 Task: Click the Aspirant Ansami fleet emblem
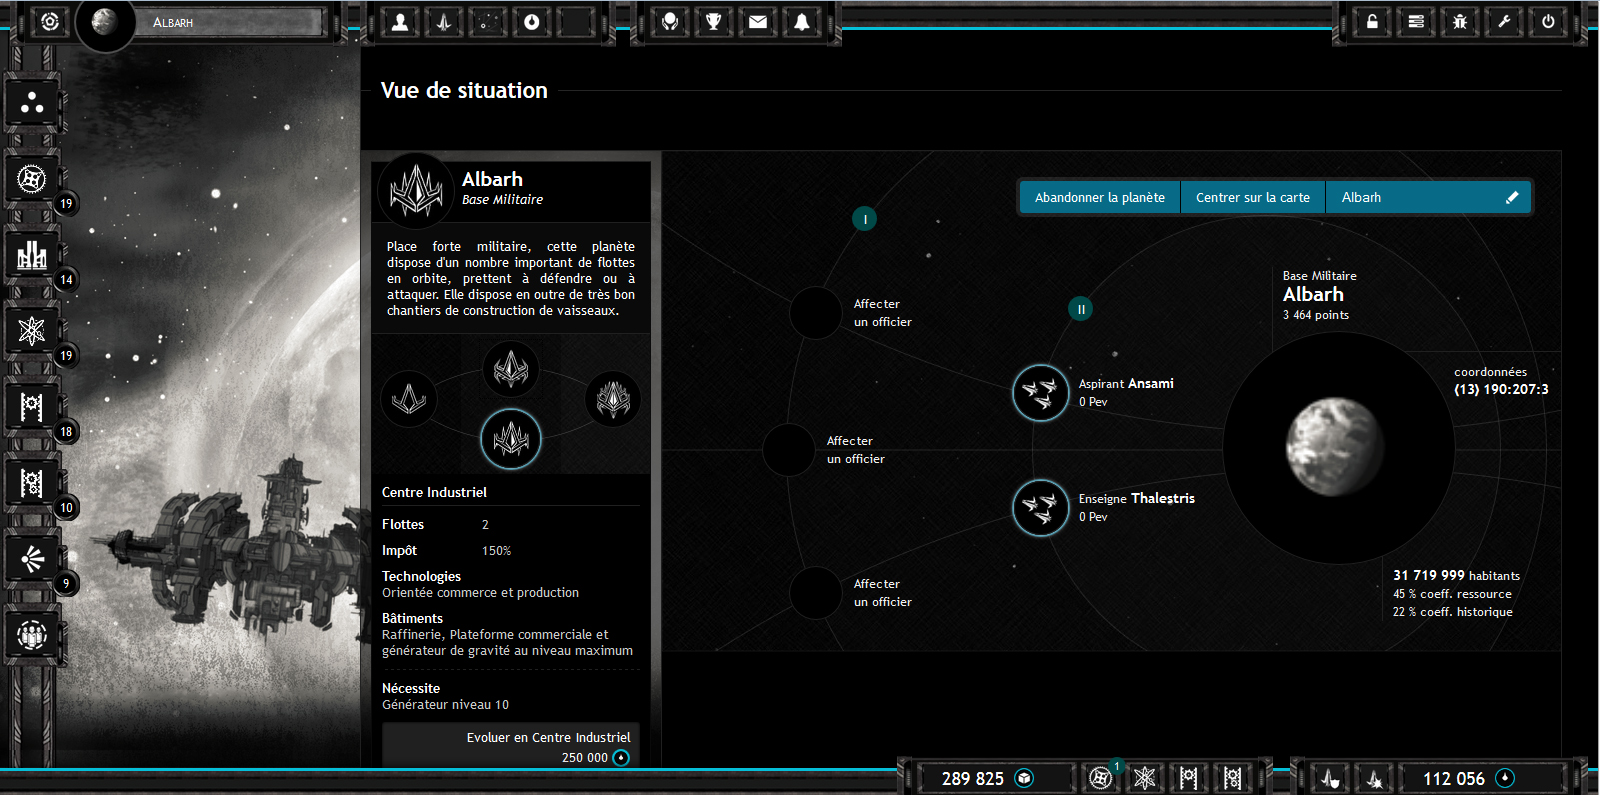click(1040, 393)
